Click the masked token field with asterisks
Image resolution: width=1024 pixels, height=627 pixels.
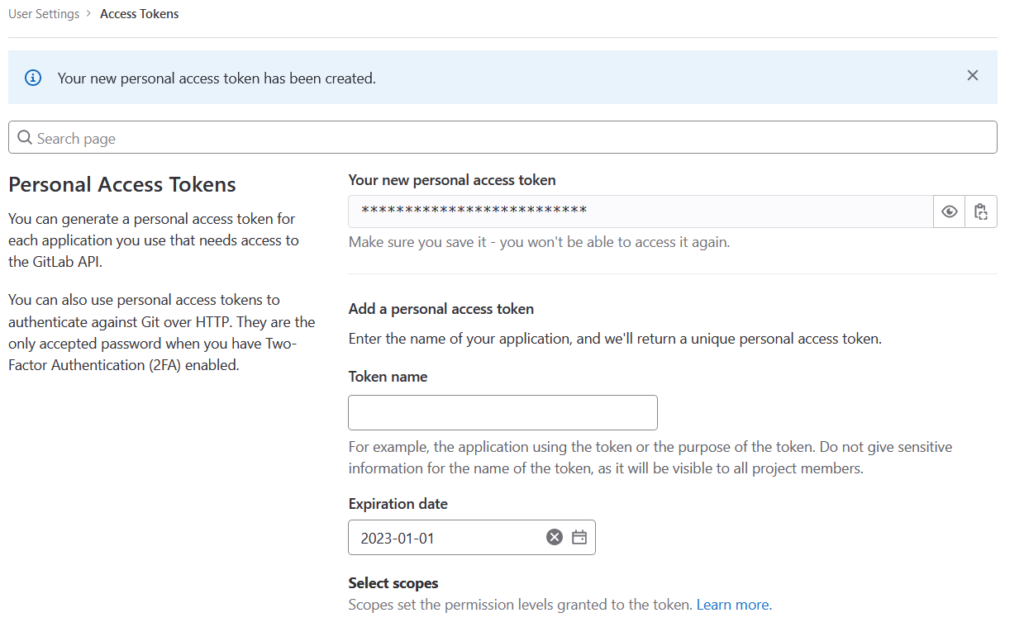tap(640, 211)
